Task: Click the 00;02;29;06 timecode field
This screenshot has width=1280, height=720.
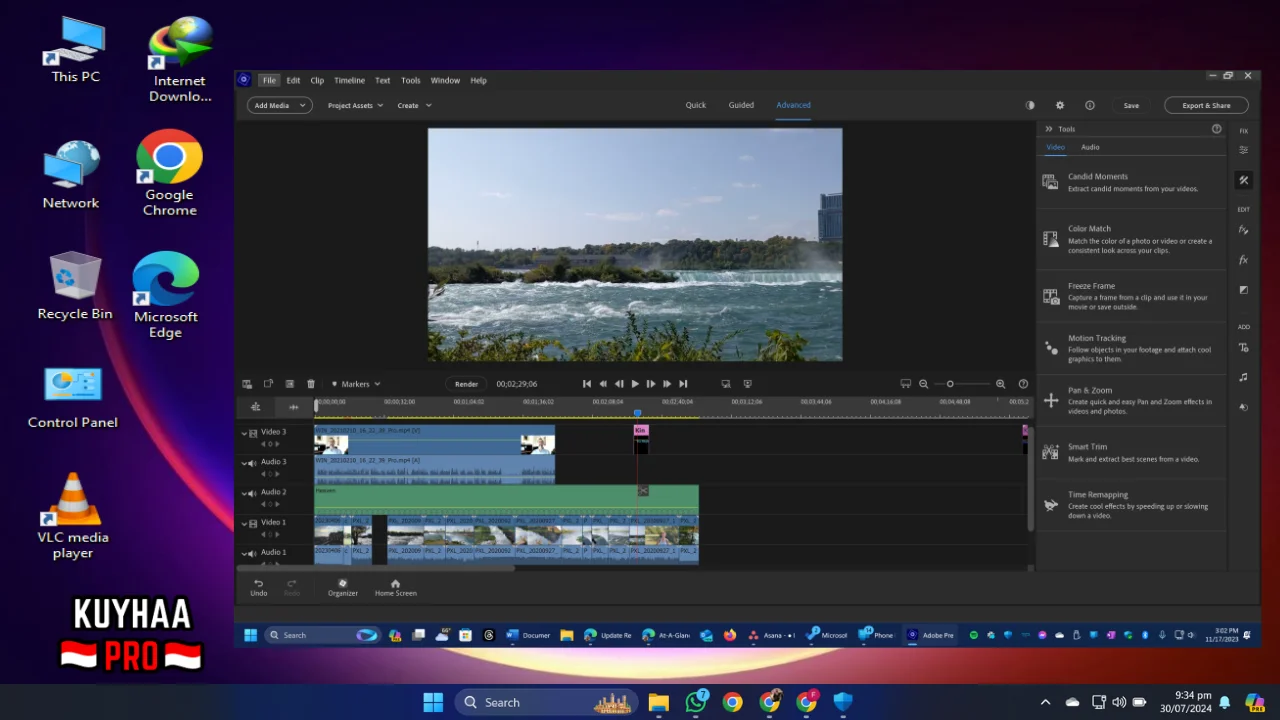Action: 517,384
